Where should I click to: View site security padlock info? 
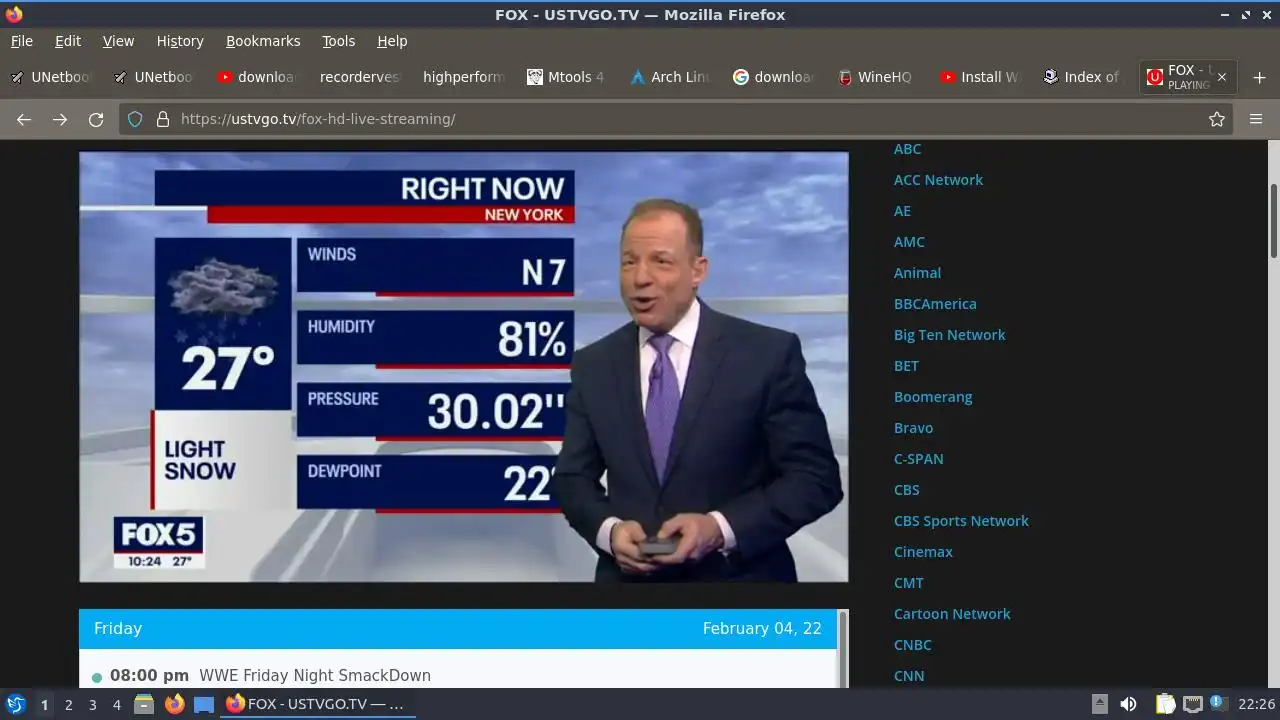click(162, 119)
